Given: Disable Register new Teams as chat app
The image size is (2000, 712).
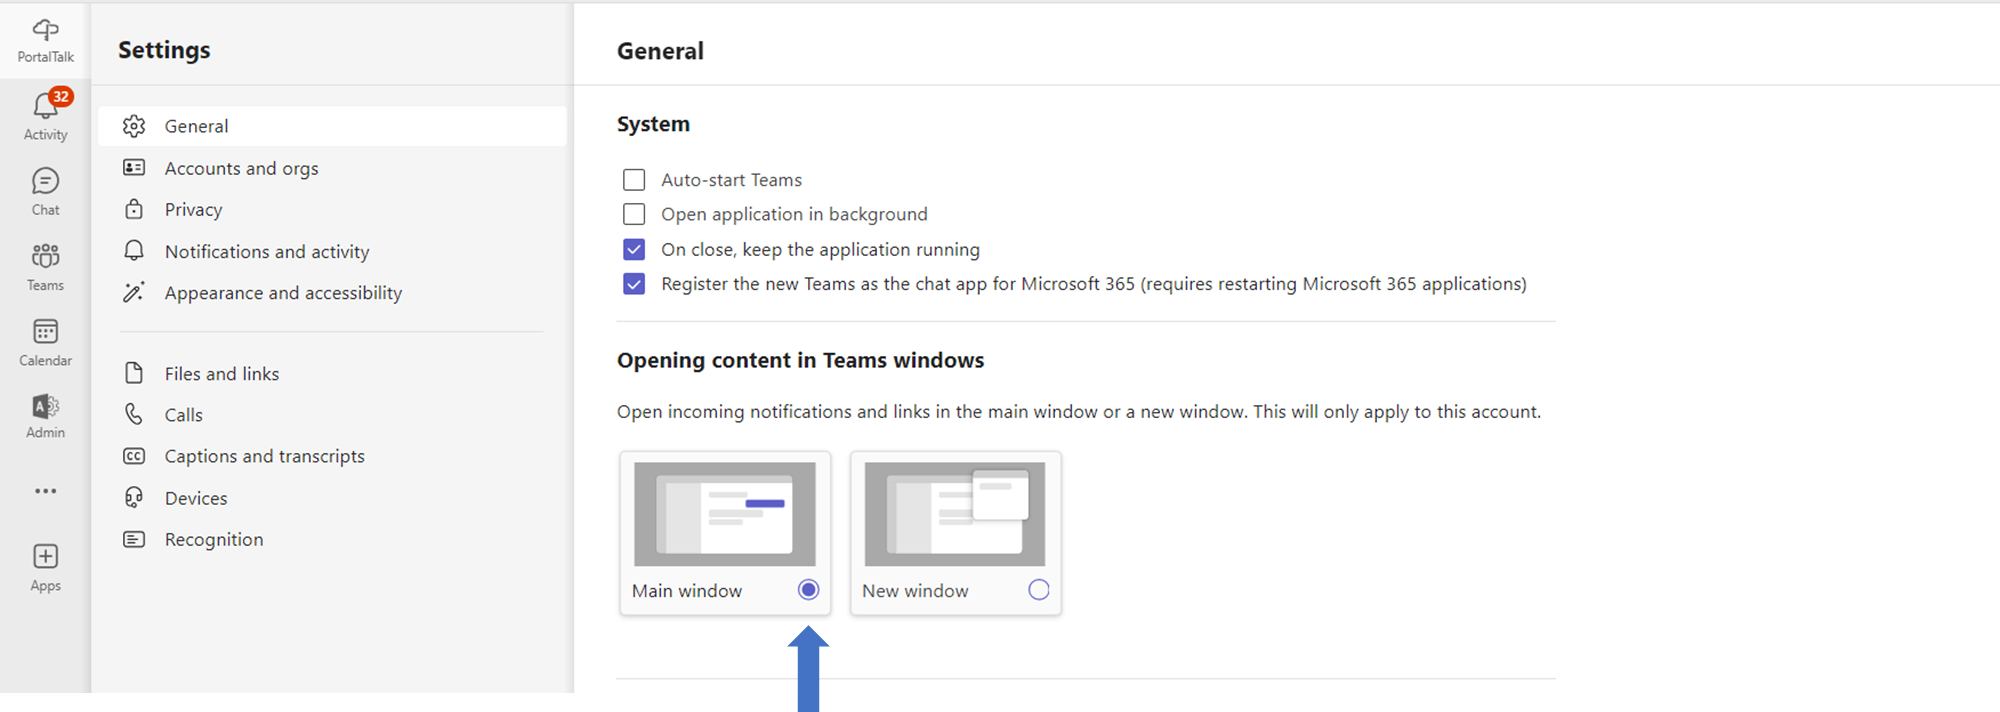Looking at the screenshot, I should pos(634,284).
